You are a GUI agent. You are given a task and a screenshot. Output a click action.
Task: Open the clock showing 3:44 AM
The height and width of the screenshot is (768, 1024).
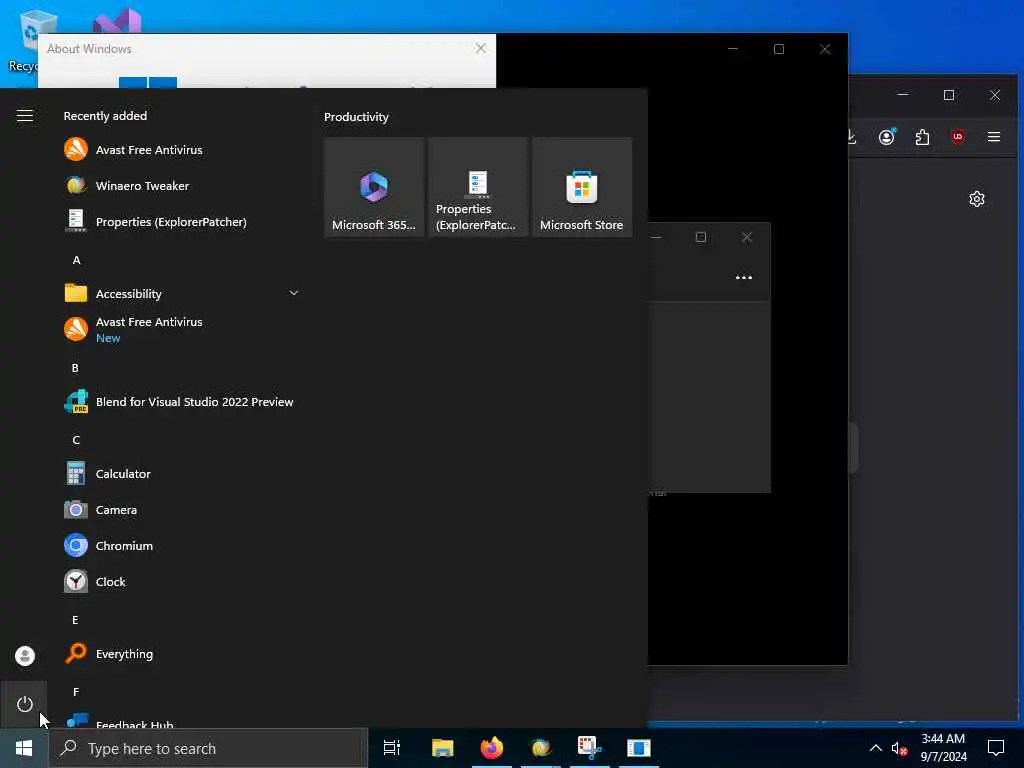click(x=943, y=748)
